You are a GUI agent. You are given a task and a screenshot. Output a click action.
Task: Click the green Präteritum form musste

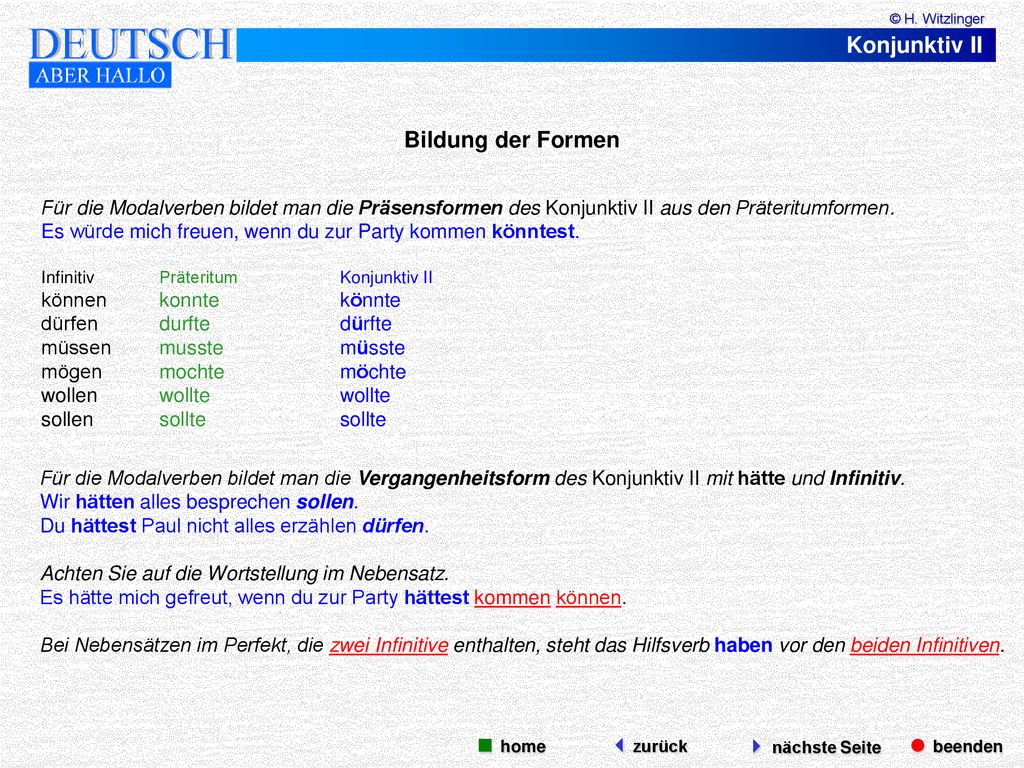click(x=191, y=348)
